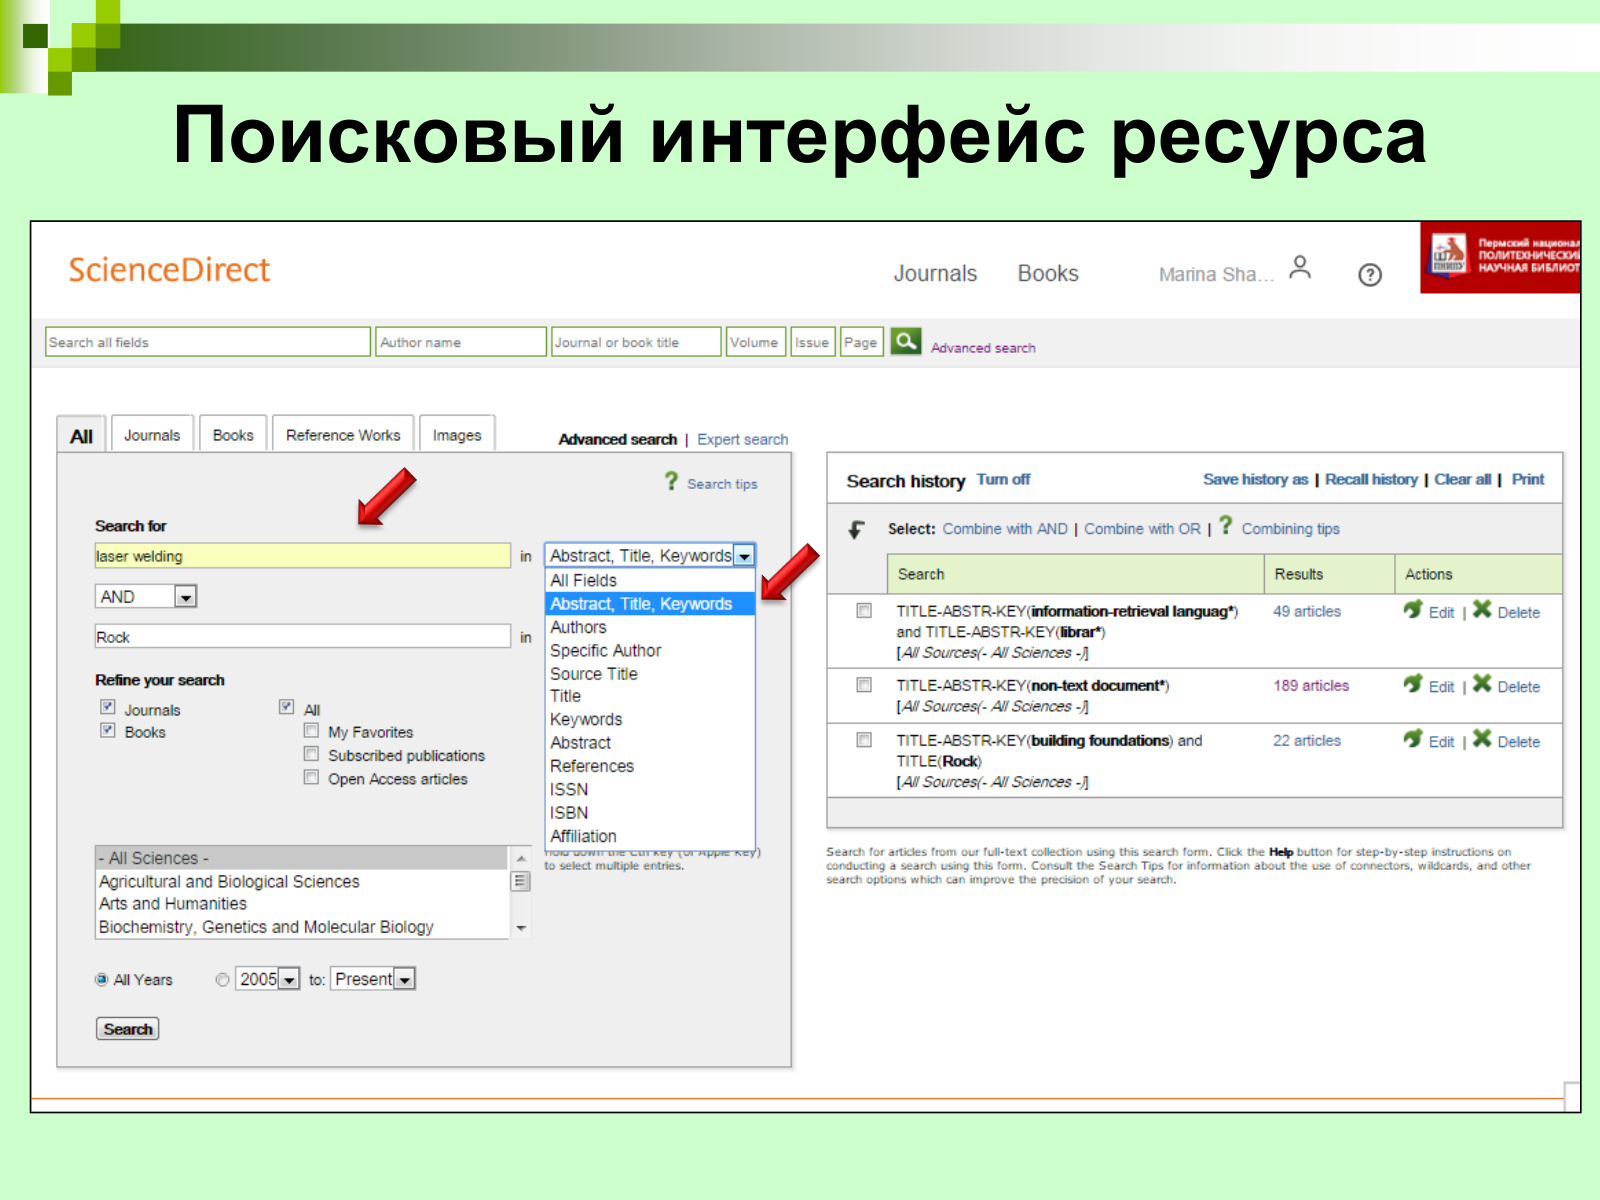
Task: Toggle the Journals checkbox
Action: 108,707
